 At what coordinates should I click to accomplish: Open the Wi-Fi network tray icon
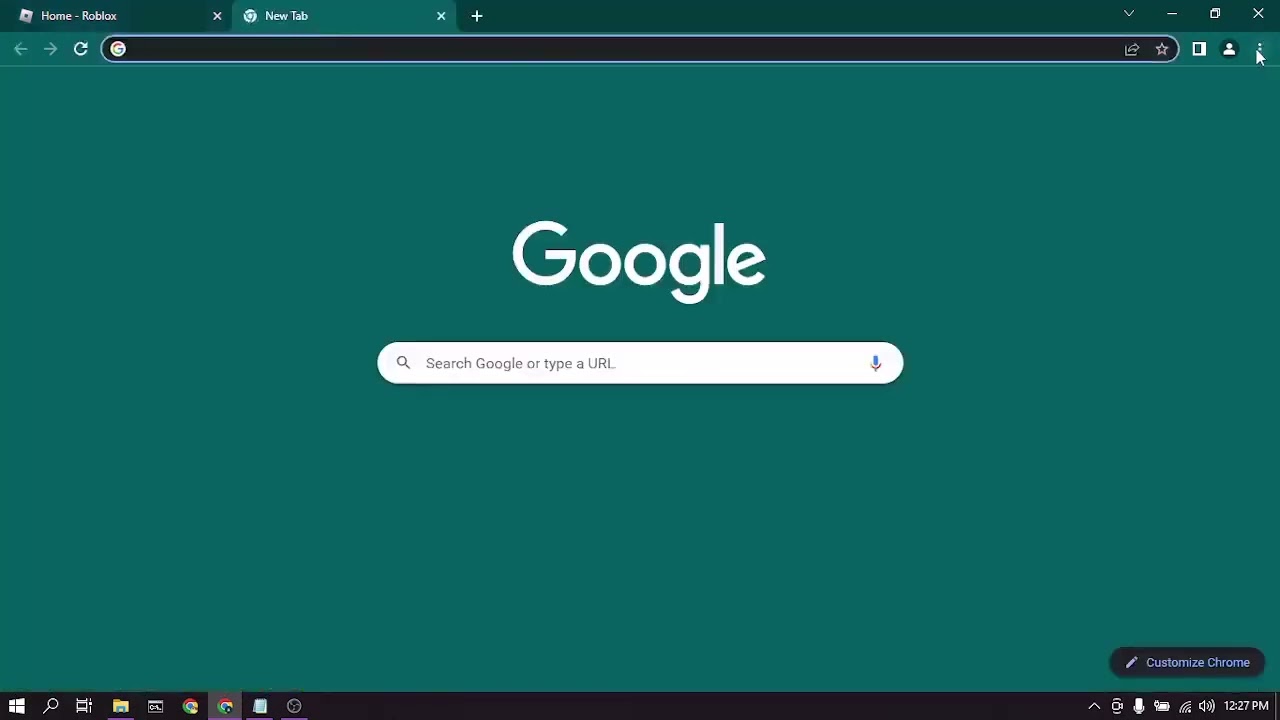click(1185, 706)
